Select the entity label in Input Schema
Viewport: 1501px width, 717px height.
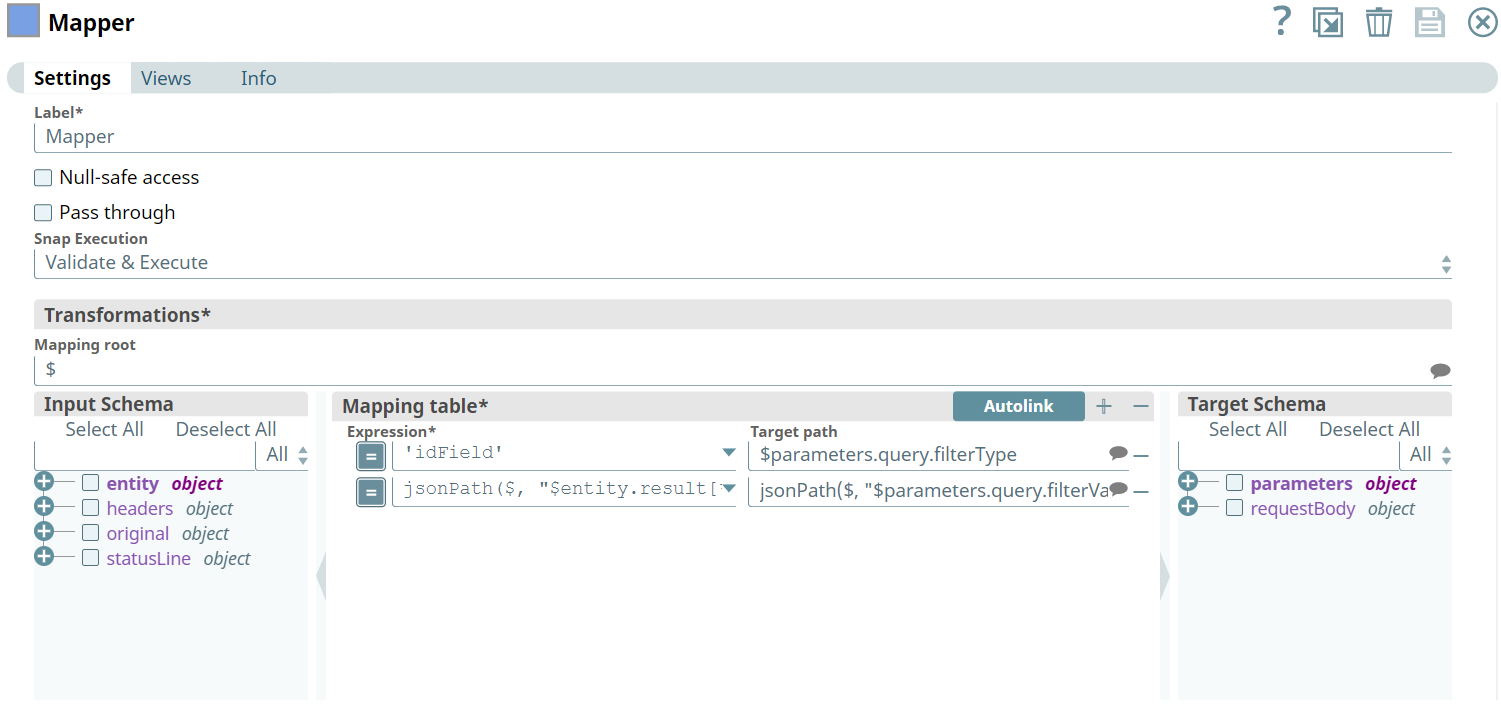pyautogui.click(x=133, y=484)
